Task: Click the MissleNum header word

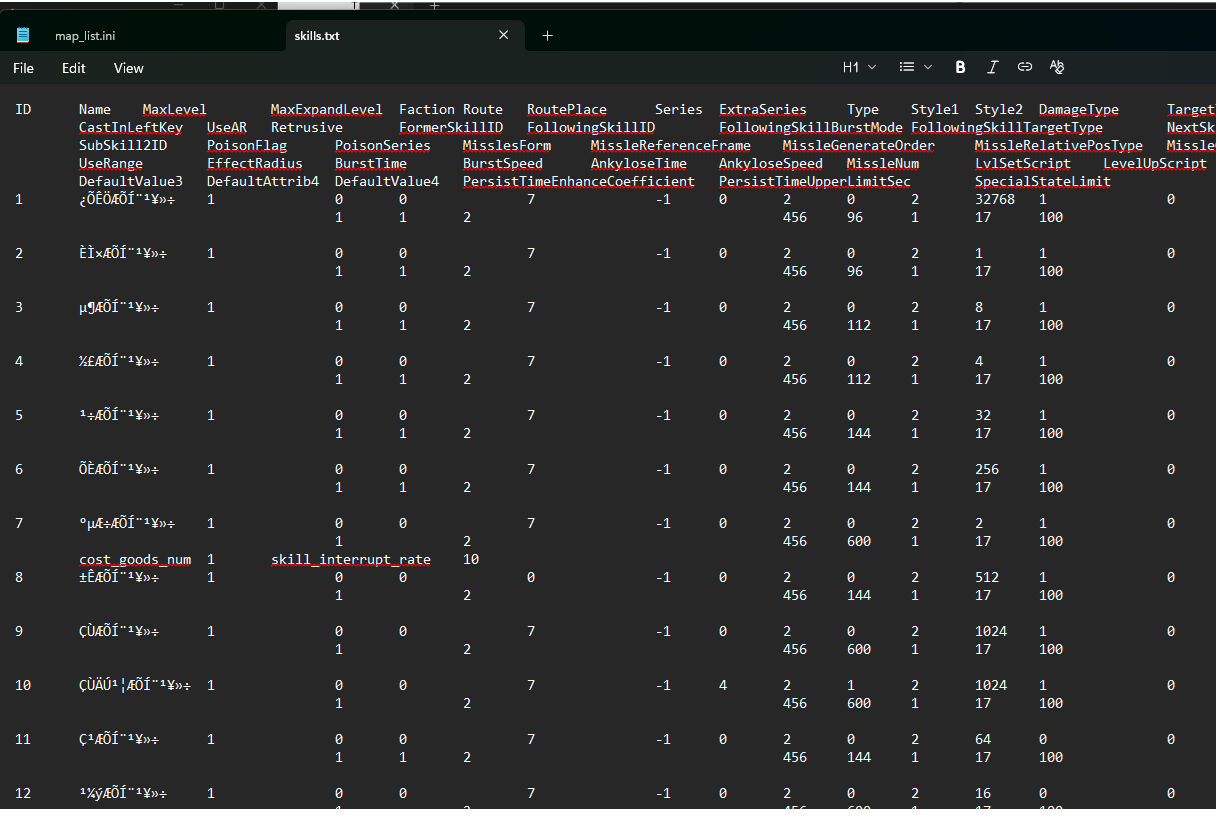Action: (883, 163)
